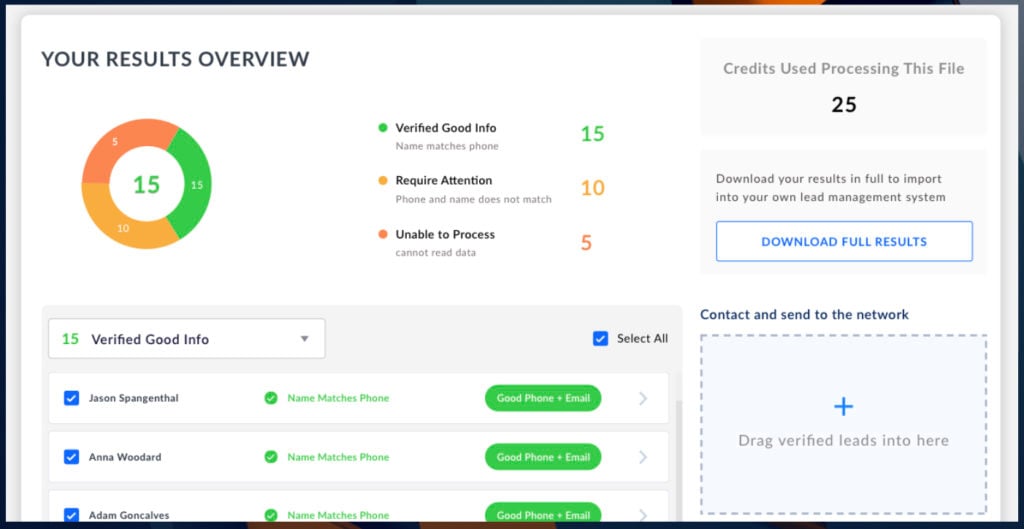Click the green dot beside Verified Good Info legend
The image size is (1024, 529).
[x=383, y=128]
